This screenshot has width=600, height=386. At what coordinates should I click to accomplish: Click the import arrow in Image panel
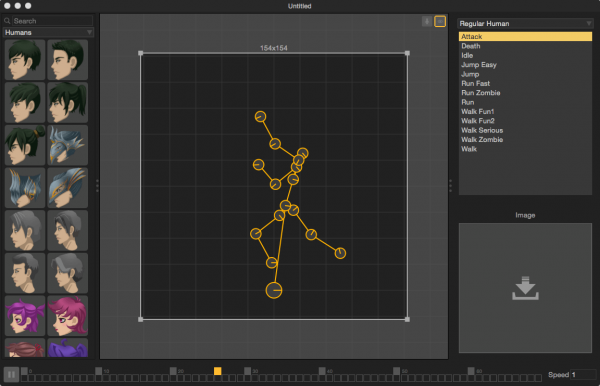click(x=525, y=288)
